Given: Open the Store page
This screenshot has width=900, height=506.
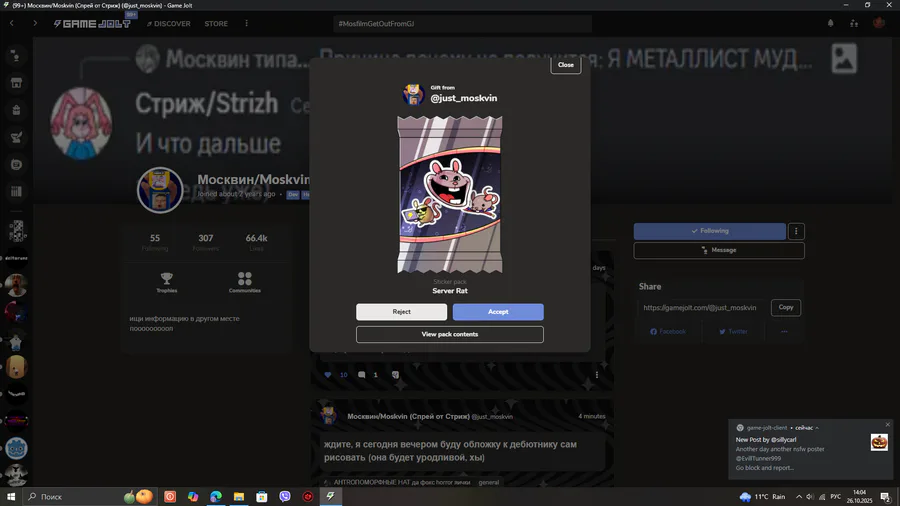Looking at the screenshot, I should 216,24.
